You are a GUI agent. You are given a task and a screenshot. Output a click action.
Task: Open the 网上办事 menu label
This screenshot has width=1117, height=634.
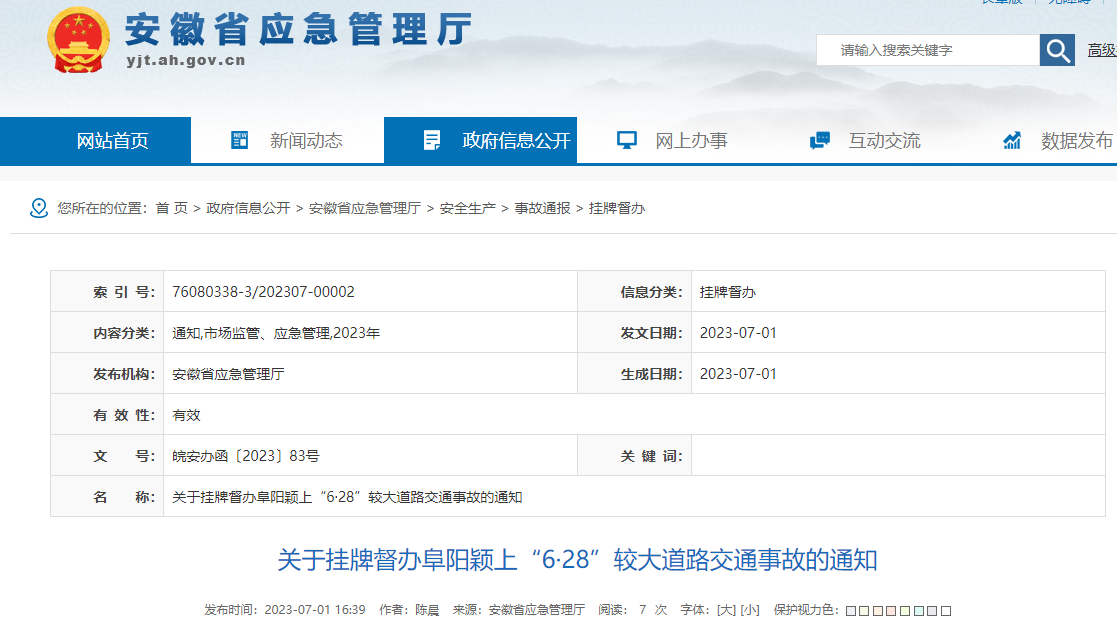[x=691, y=141]
